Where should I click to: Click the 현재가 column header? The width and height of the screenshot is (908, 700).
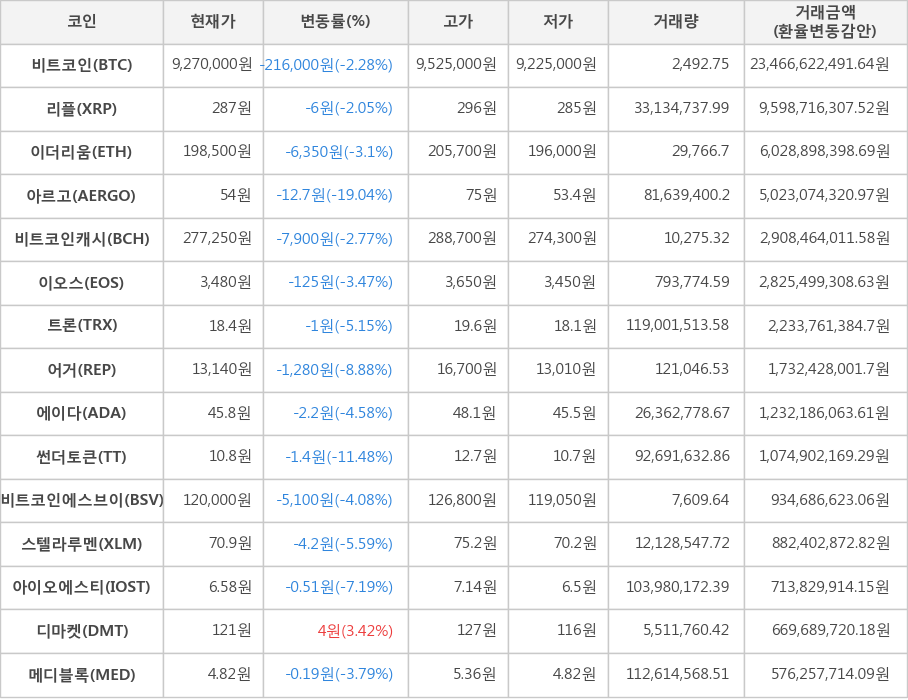pyautogui.click(x=213, y=22)
